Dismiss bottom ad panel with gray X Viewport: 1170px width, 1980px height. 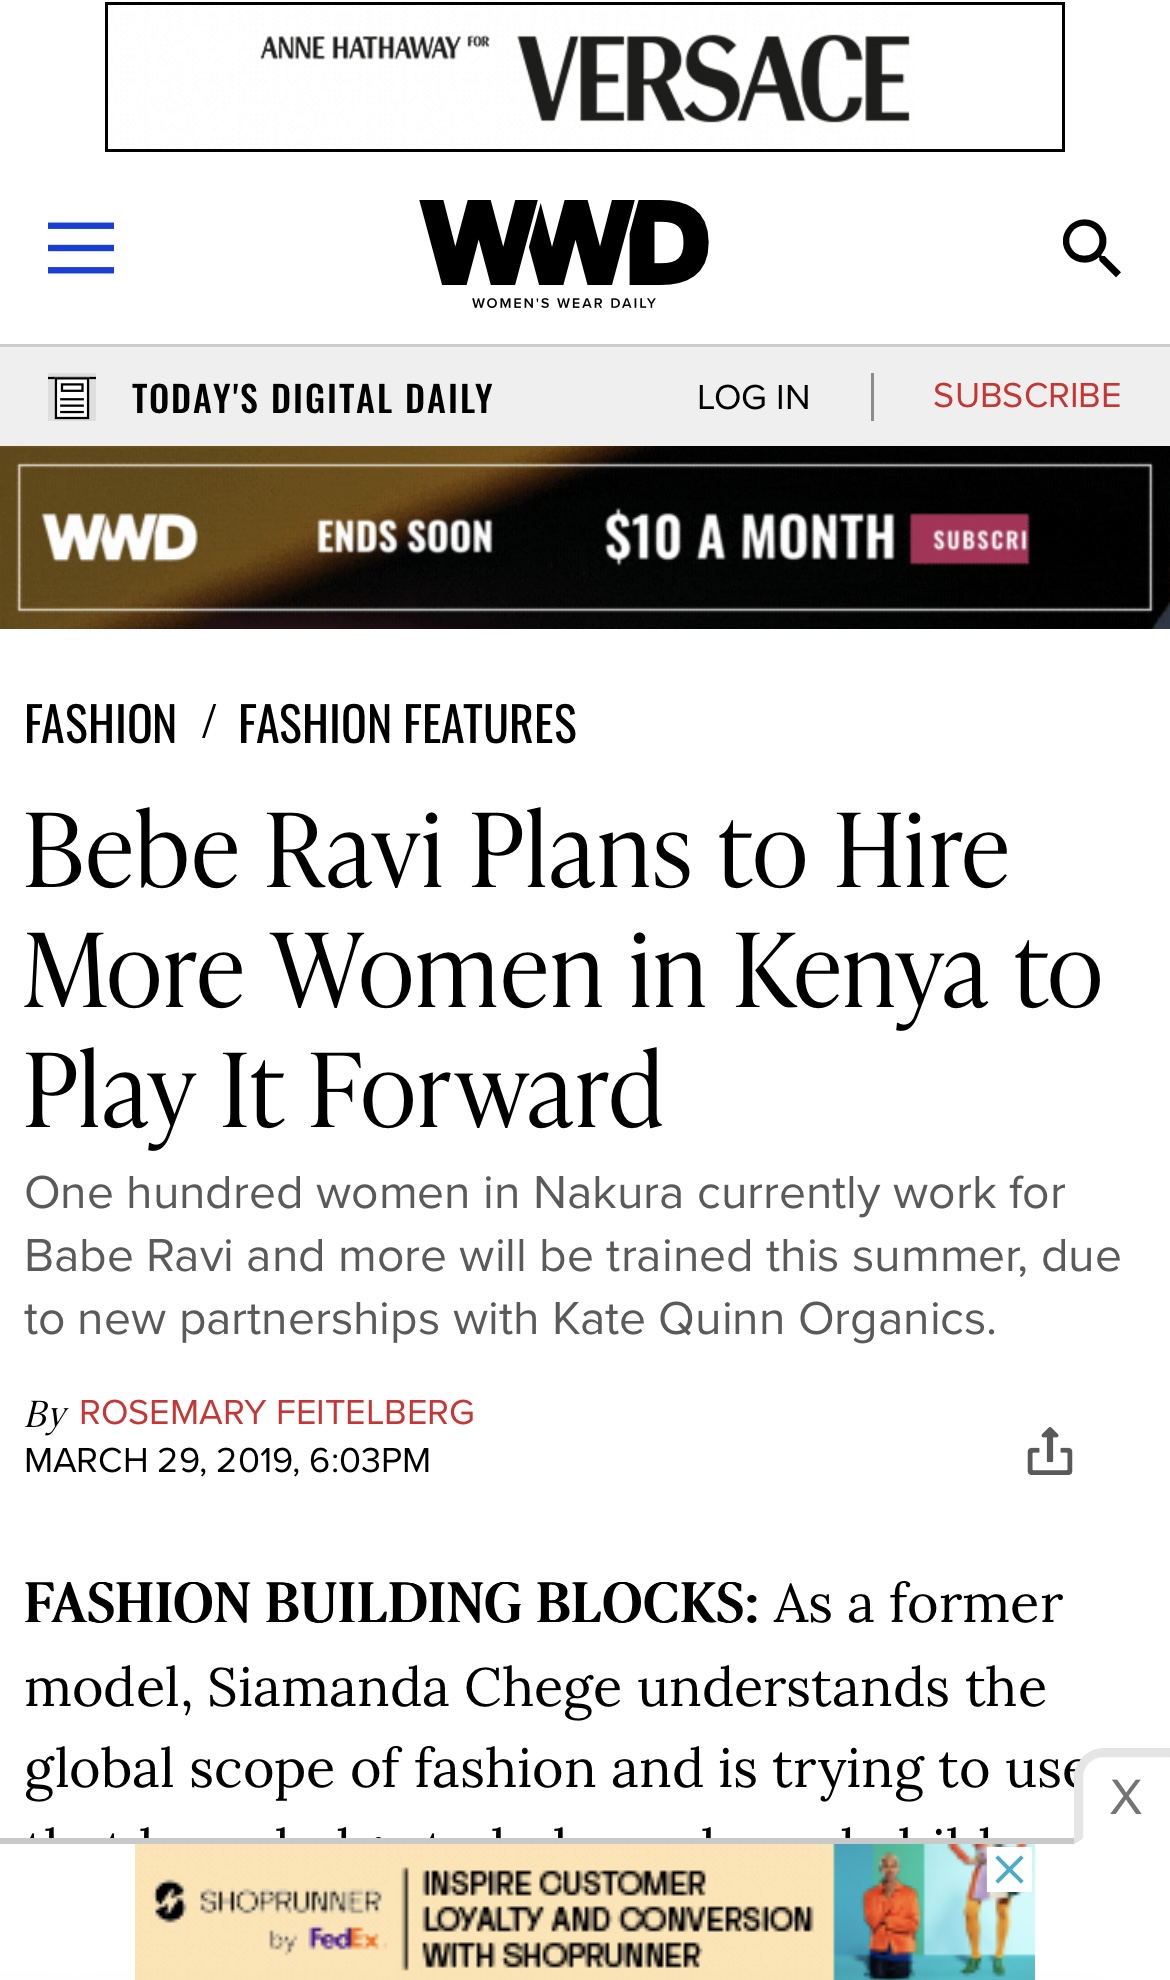[1126, 1798]
